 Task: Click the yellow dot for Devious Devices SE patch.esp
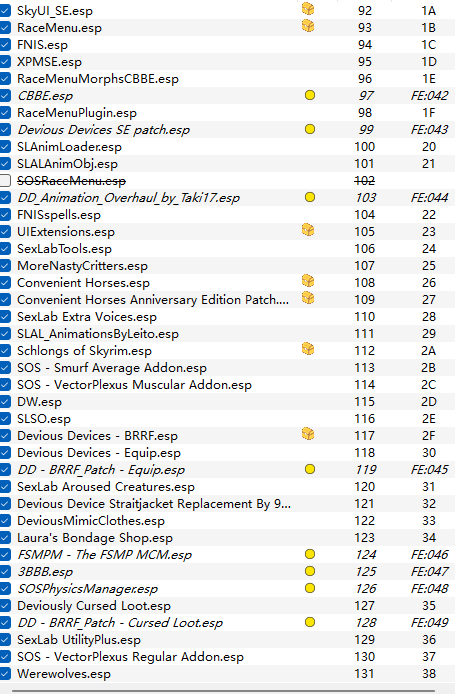pyautogui.click(x=310, y=129)
